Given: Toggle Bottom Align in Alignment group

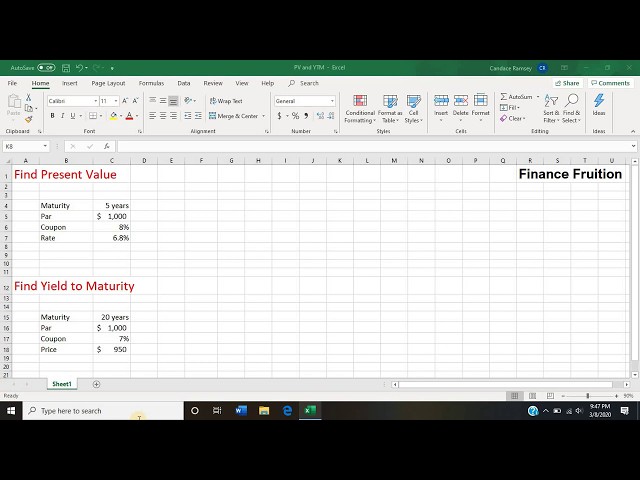Looking at the screenshot, I should coord(173,101).
